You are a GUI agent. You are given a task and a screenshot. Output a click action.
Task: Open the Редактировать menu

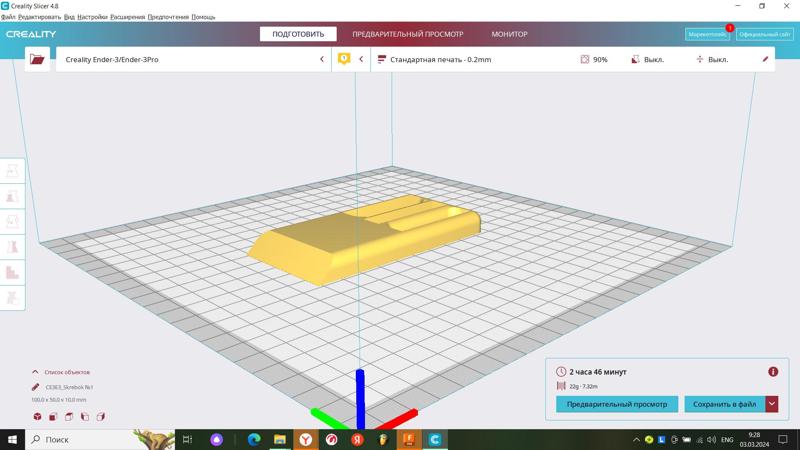click(x=39, y=17)
